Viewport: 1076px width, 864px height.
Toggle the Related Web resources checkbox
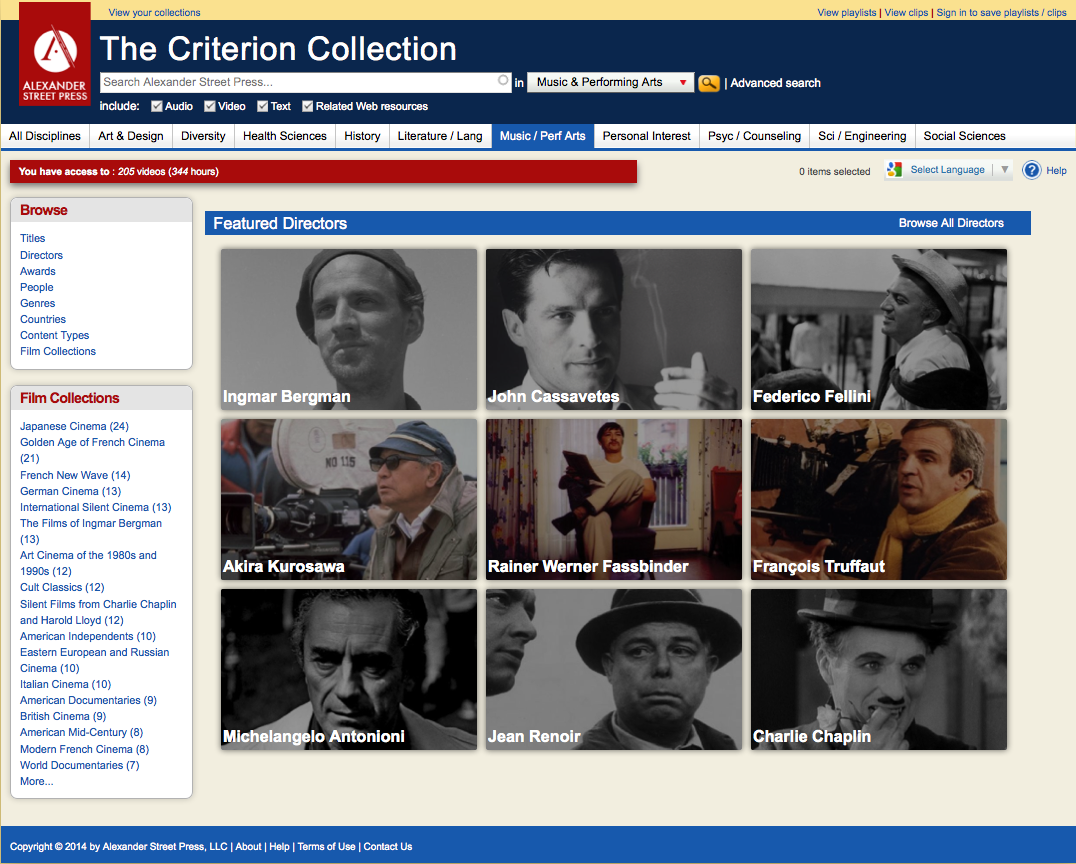(307, 106)
